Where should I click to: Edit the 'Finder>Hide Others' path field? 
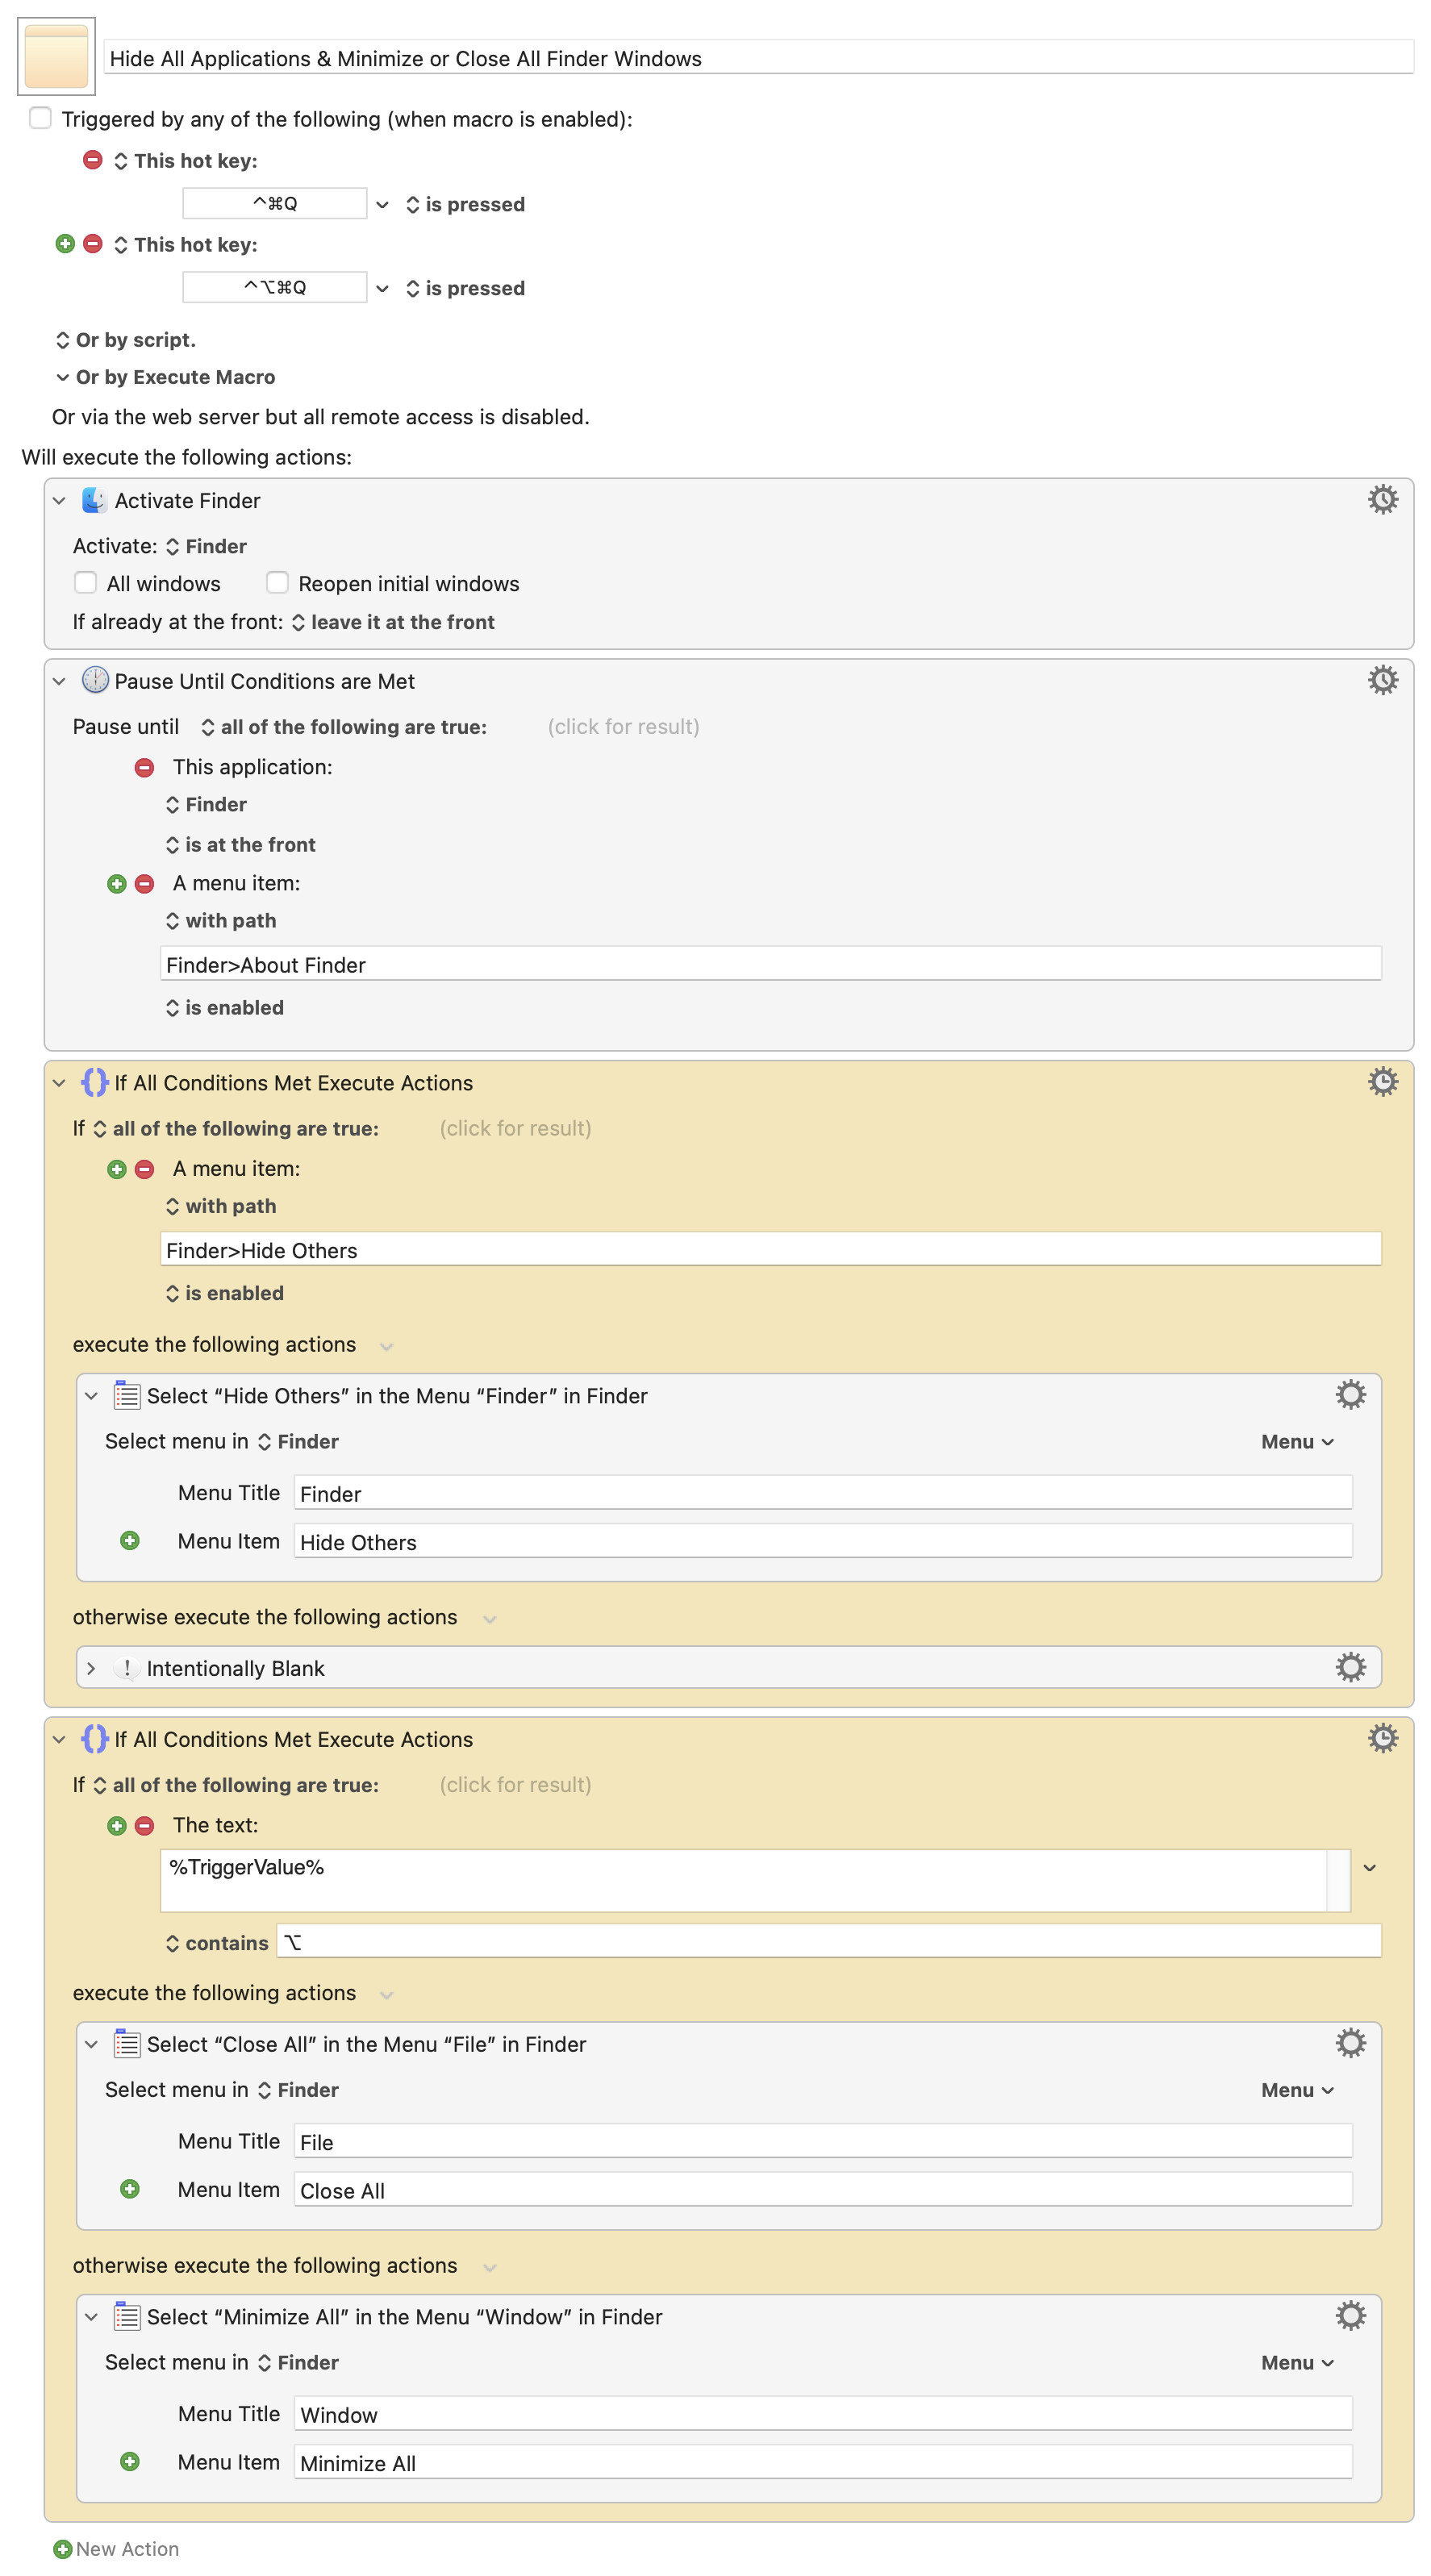click(770, 1249)
